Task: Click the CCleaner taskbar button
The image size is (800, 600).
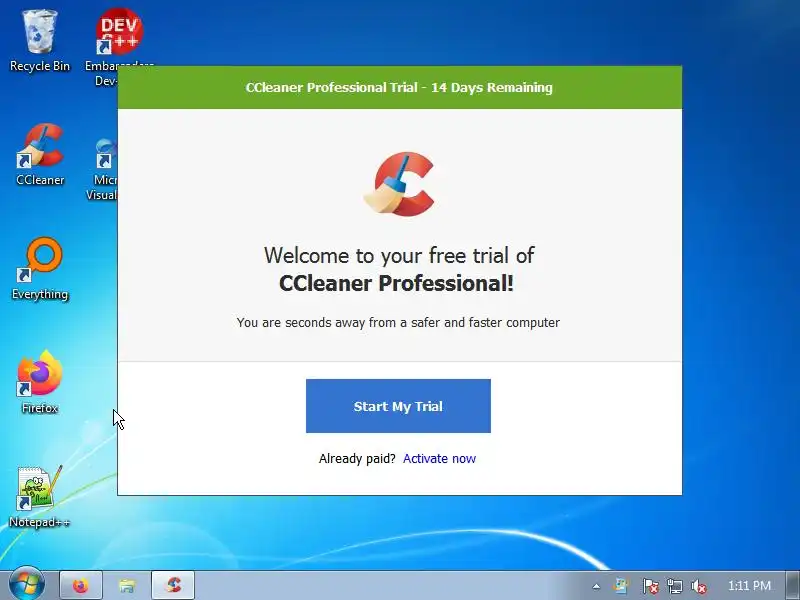Action: tap(173, 585)
